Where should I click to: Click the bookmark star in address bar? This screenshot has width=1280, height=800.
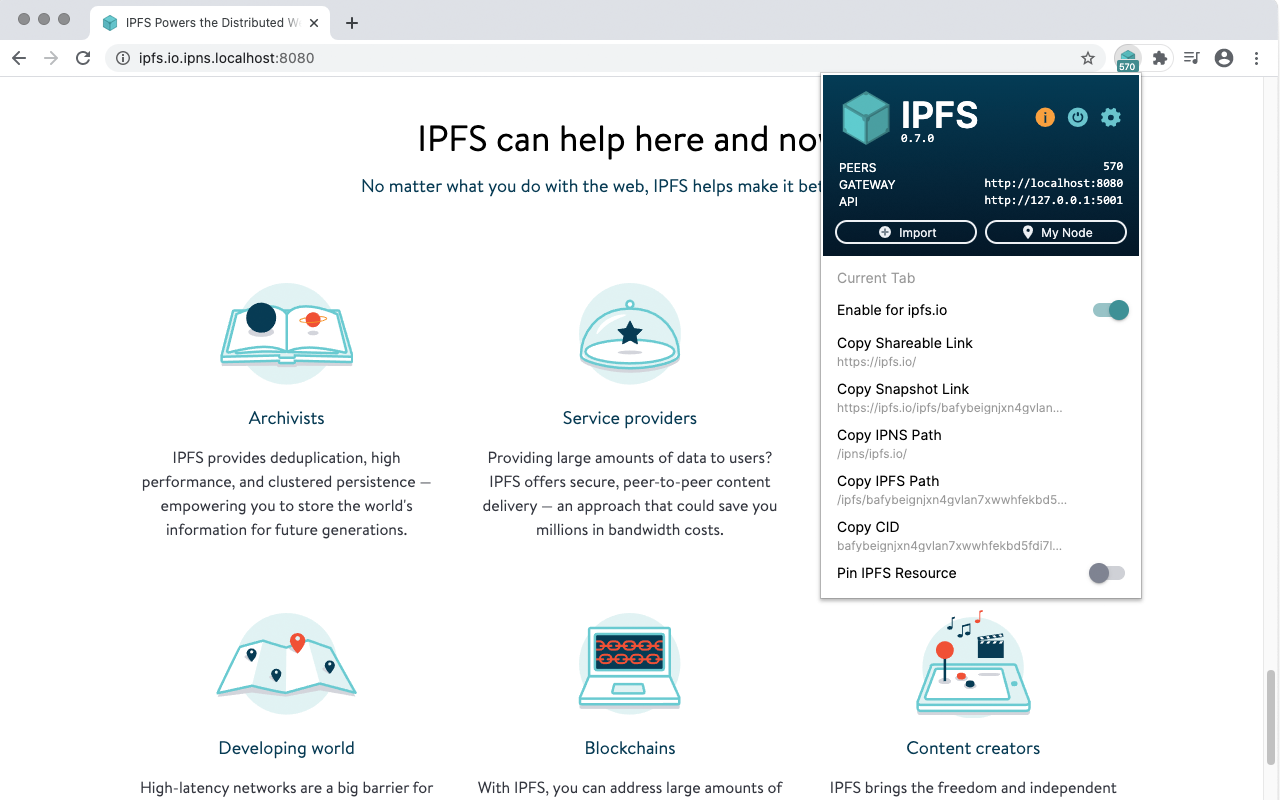pos(1087,58)
